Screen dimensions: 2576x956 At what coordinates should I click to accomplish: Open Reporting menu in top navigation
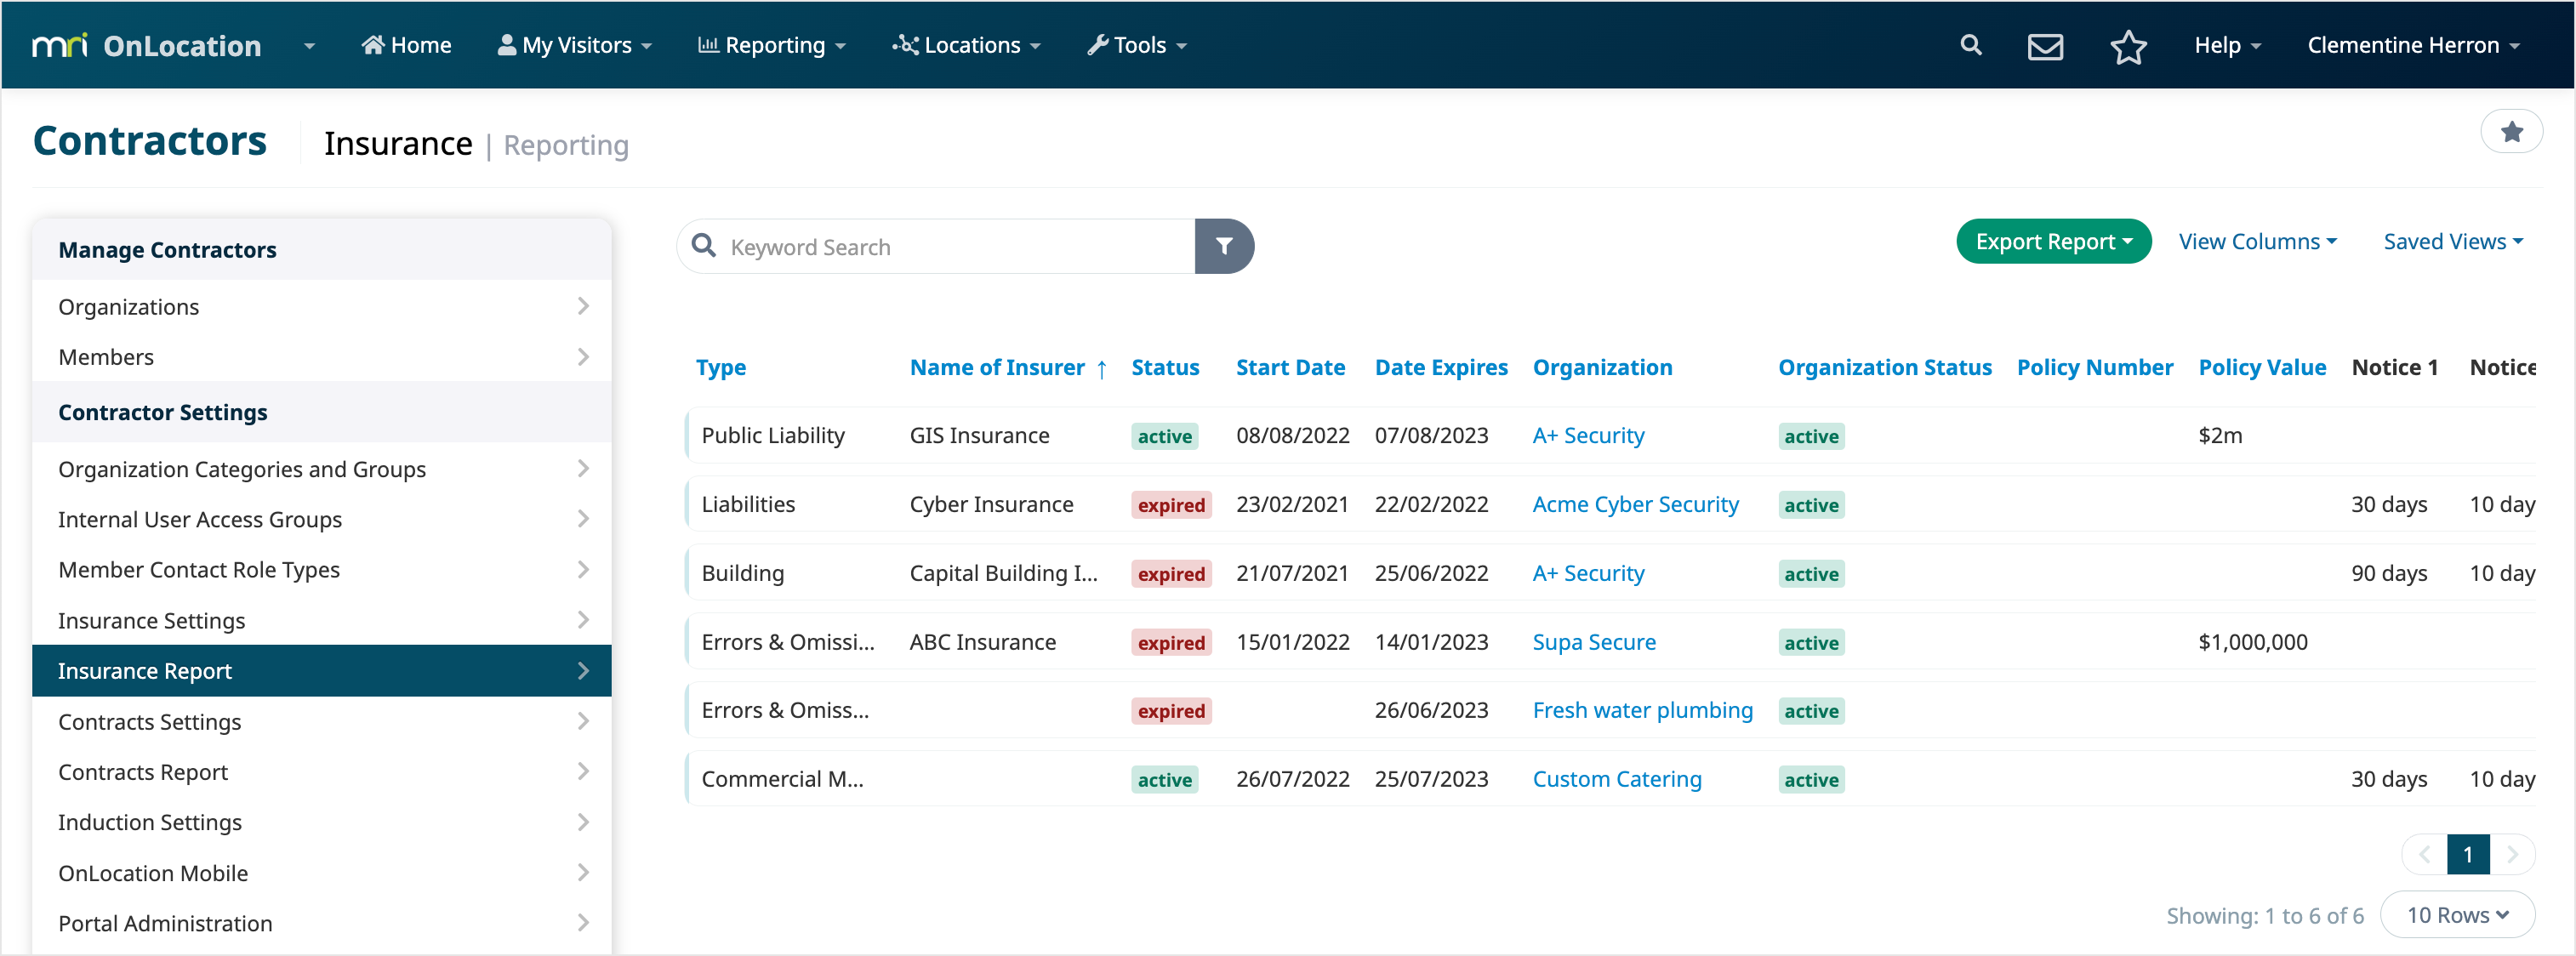(772, 45)
